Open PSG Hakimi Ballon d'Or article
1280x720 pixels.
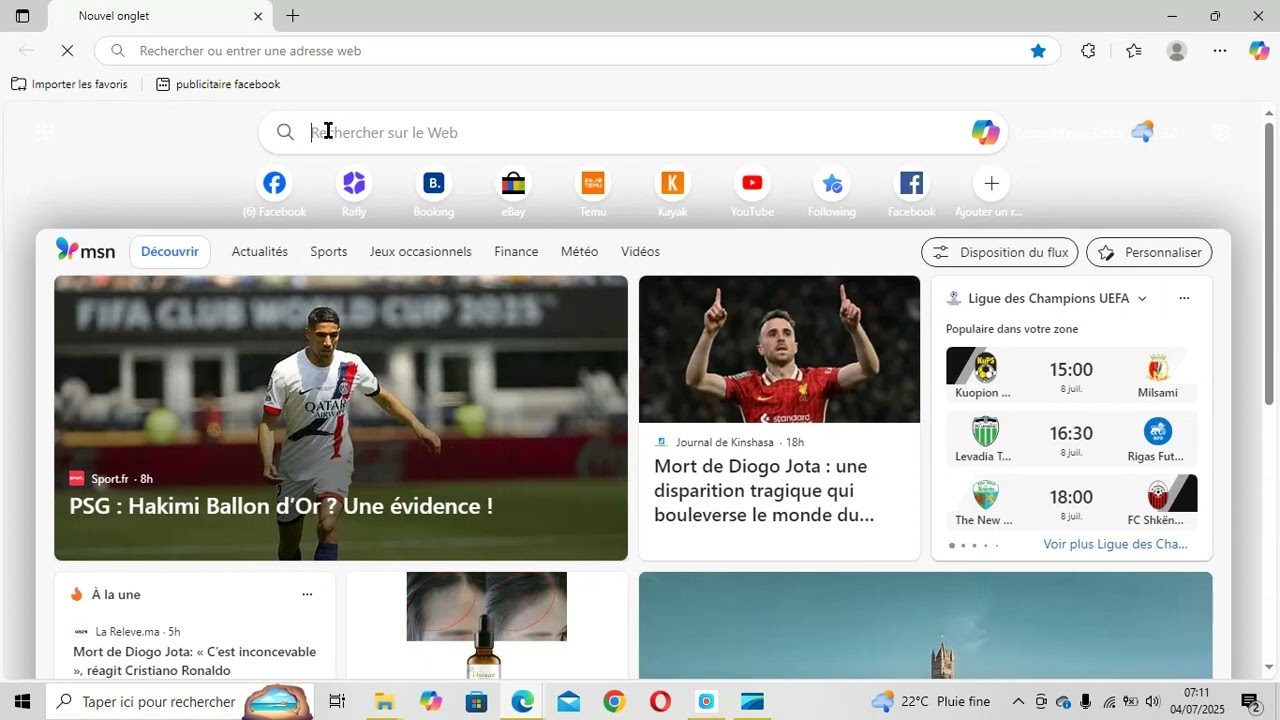(281, 506)
